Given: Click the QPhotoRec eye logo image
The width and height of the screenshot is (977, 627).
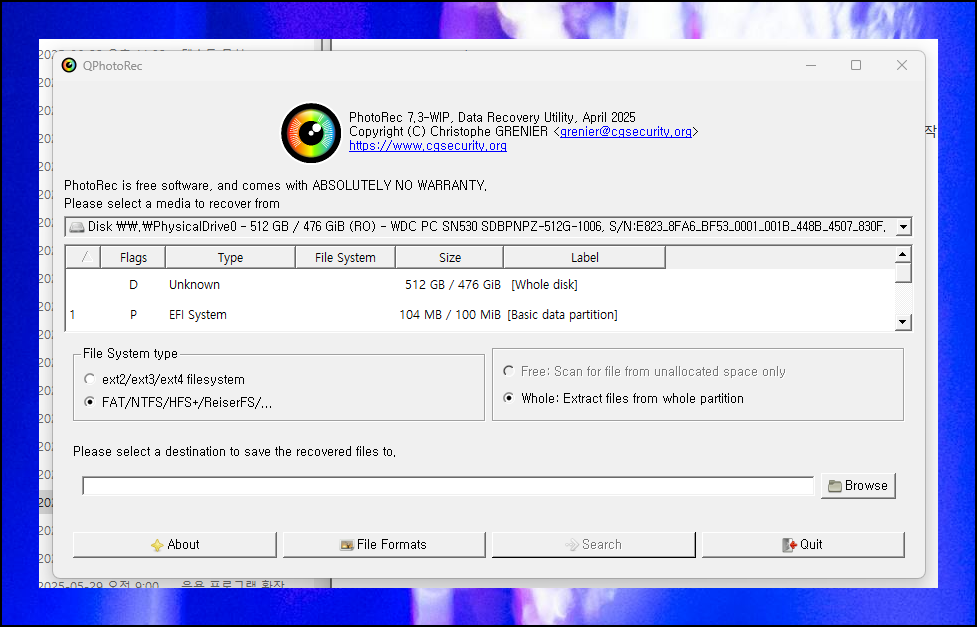Looking at the screenshot, I should [x=311, y=133].
